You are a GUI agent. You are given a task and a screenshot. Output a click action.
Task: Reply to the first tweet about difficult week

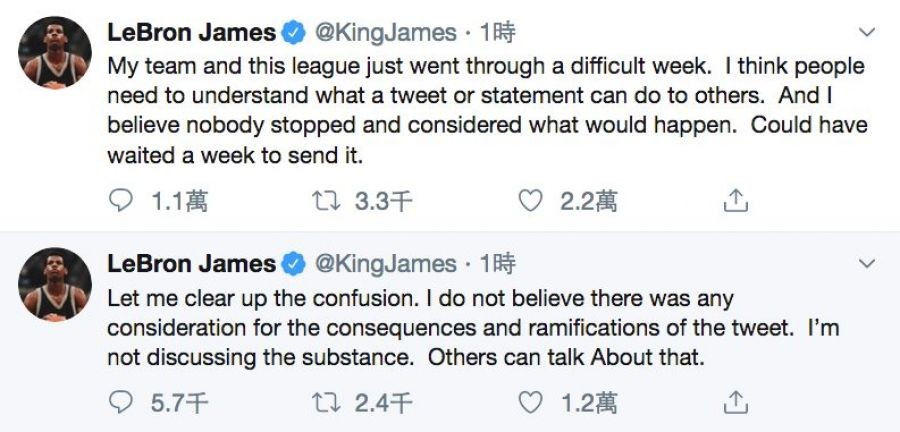point(122,202)
